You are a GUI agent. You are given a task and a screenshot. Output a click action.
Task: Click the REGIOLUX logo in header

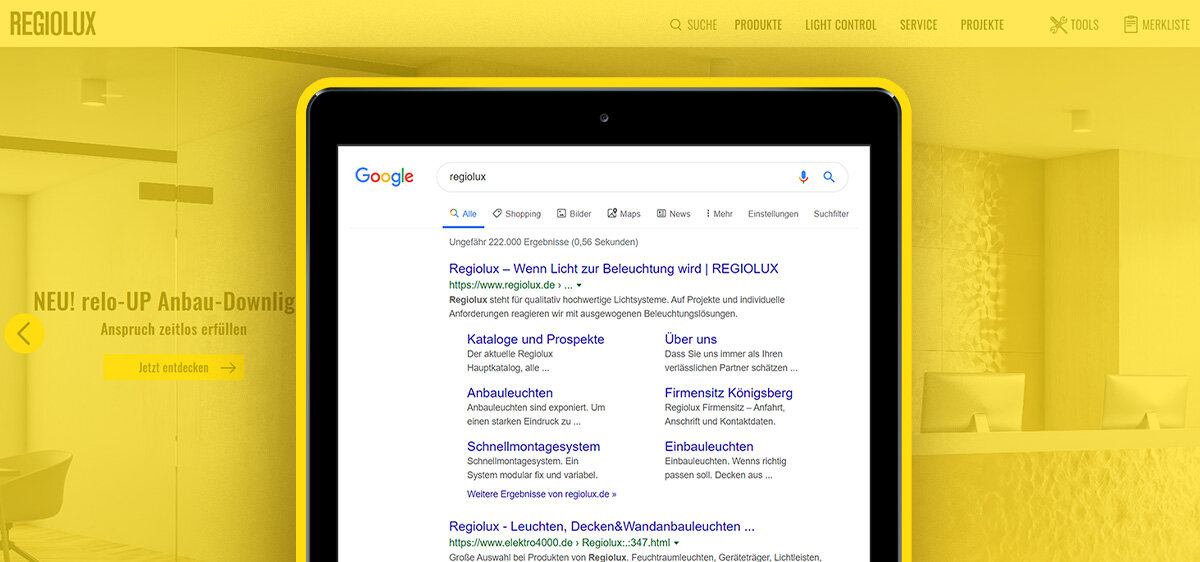53,24
